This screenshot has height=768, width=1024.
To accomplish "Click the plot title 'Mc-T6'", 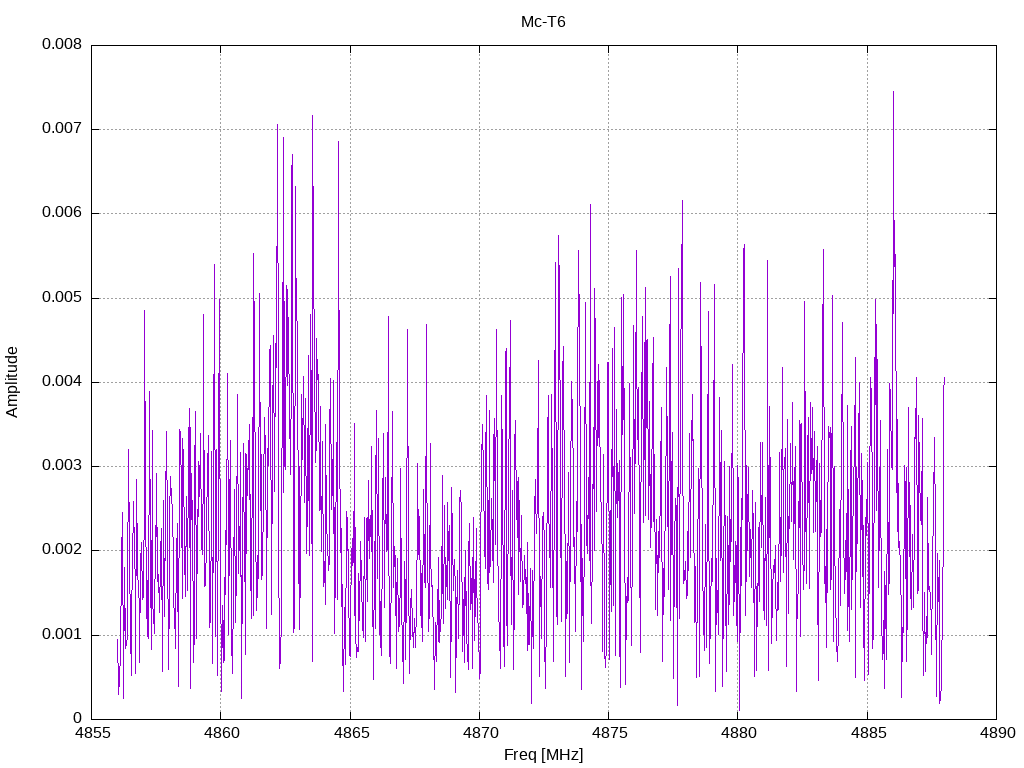I will (x=543, y=22).
